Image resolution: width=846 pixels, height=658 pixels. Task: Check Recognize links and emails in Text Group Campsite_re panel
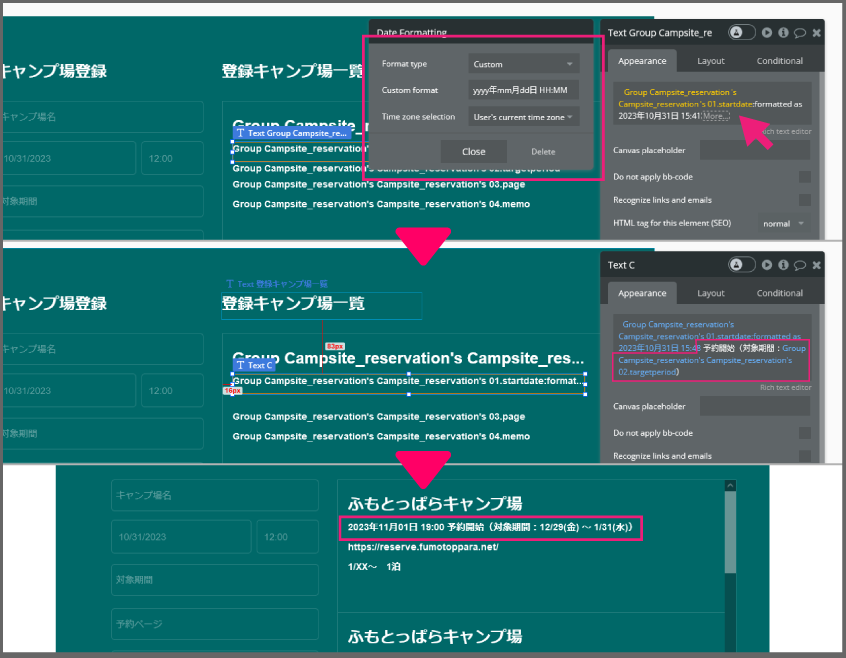point(804,200)
